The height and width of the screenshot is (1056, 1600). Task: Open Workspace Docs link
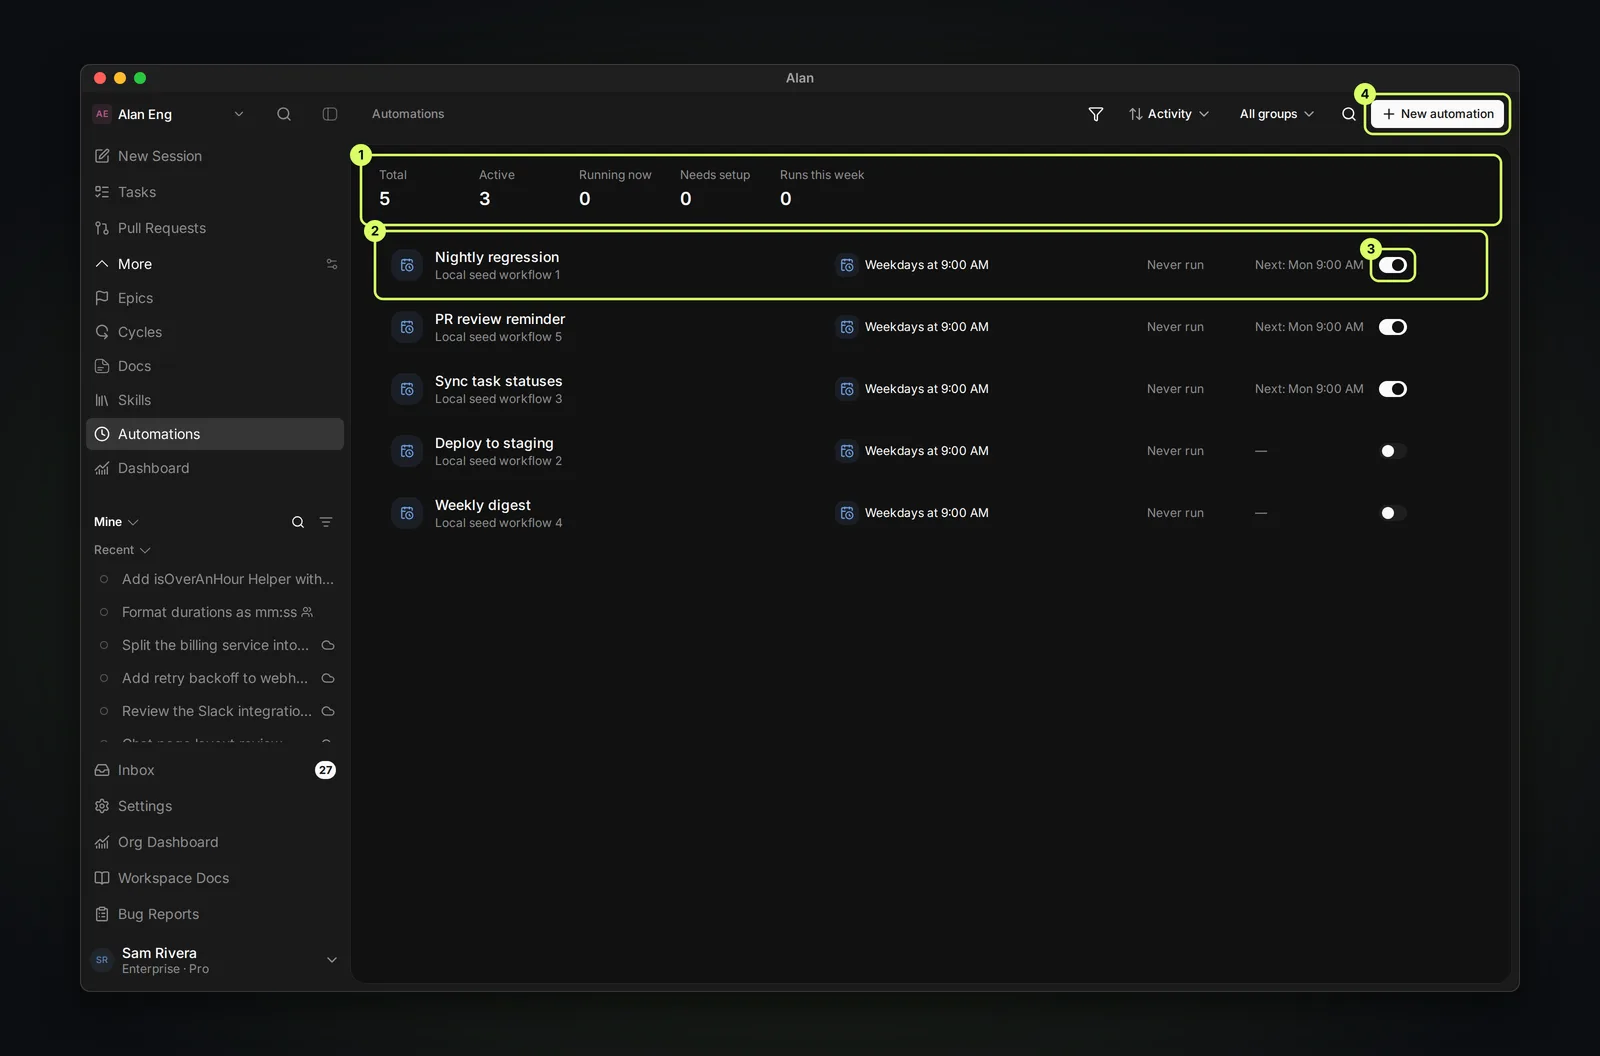(215, 878)
